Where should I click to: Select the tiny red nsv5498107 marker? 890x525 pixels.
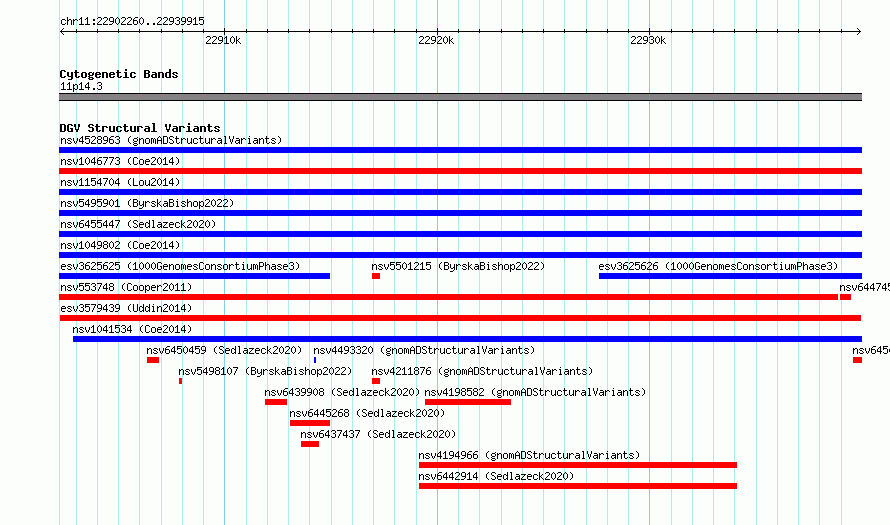point(180,381)
